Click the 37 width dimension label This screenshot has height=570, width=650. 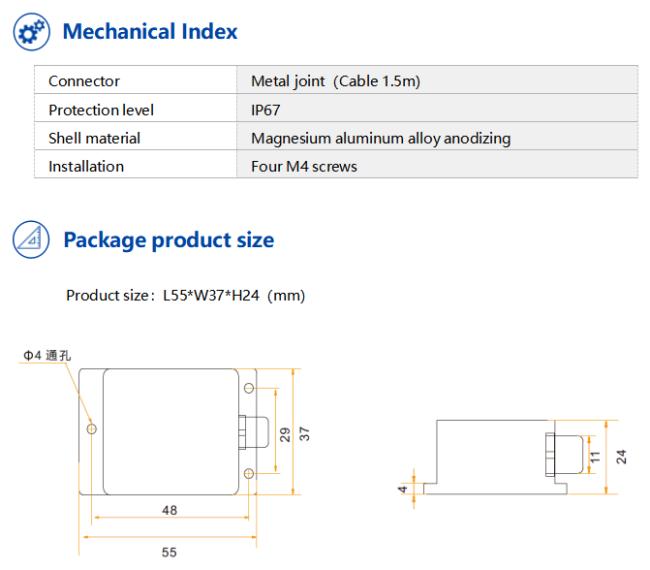tap(304, 434)
